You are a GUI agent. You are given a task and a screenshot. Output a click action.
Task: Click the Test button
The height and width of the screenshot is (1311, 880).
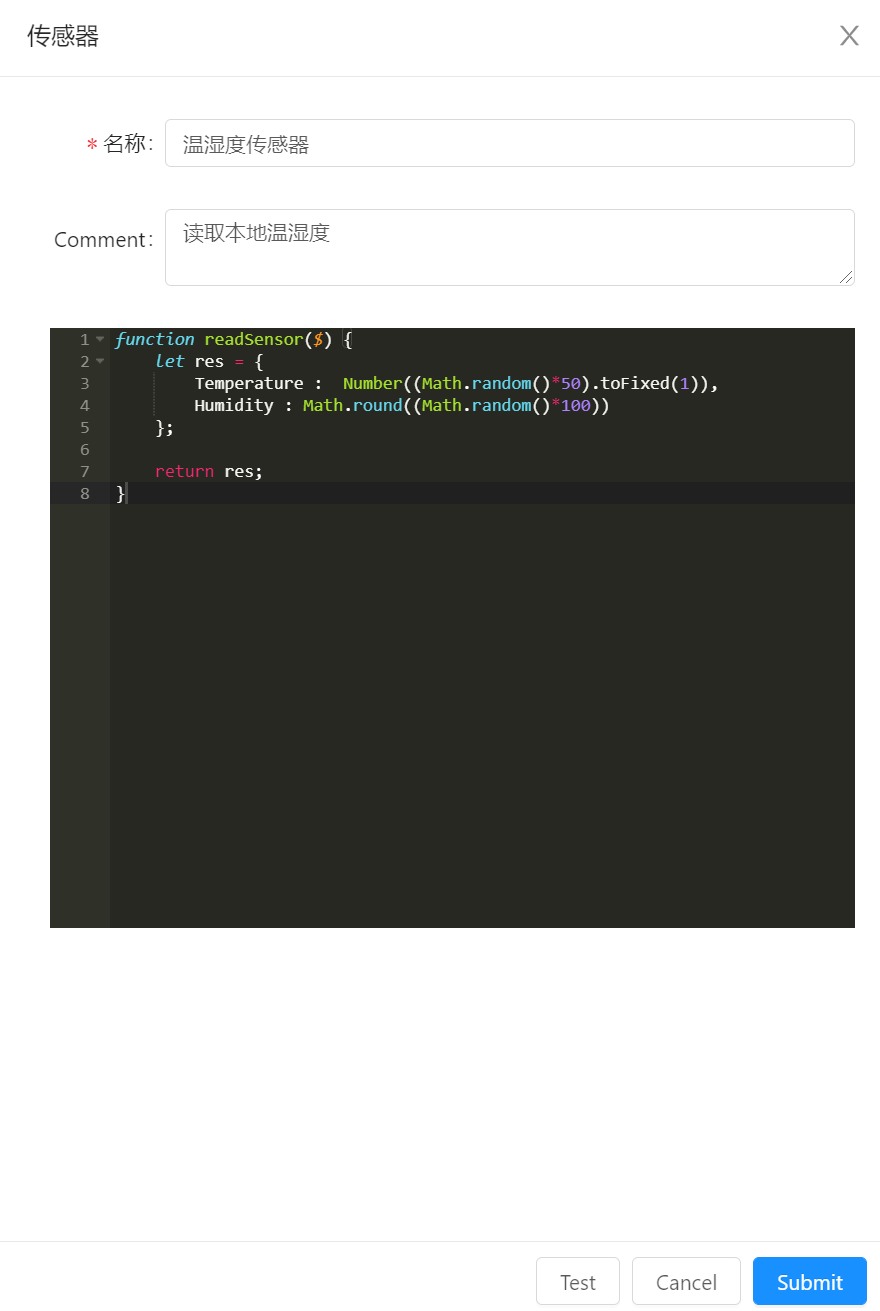(x=578, y=1281)
